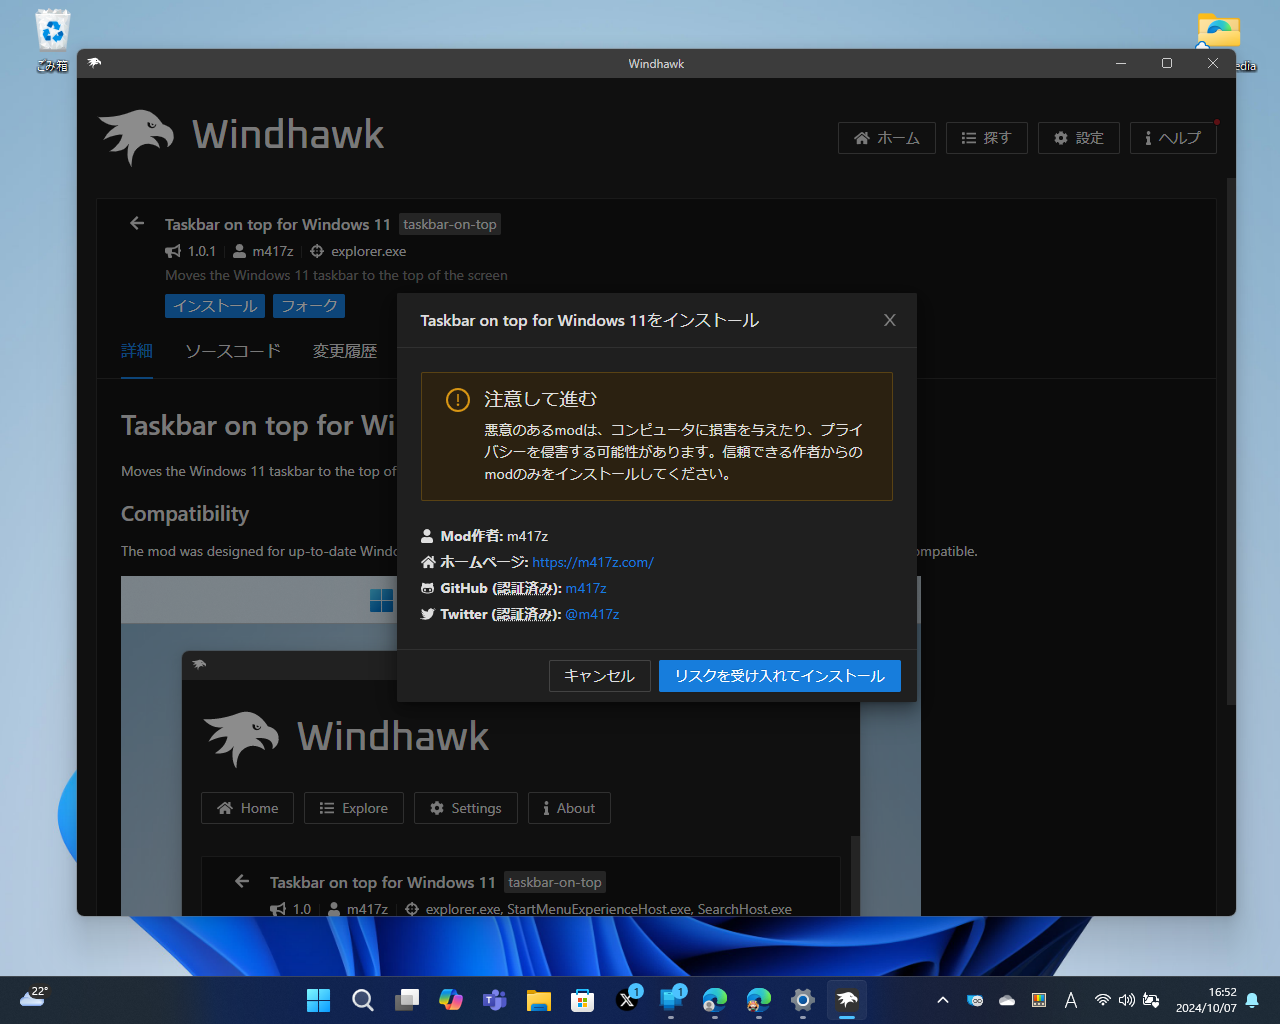Click the Windhawk icon on the taskbar
The image size is (1280, 1024).
coord(847,1000)
